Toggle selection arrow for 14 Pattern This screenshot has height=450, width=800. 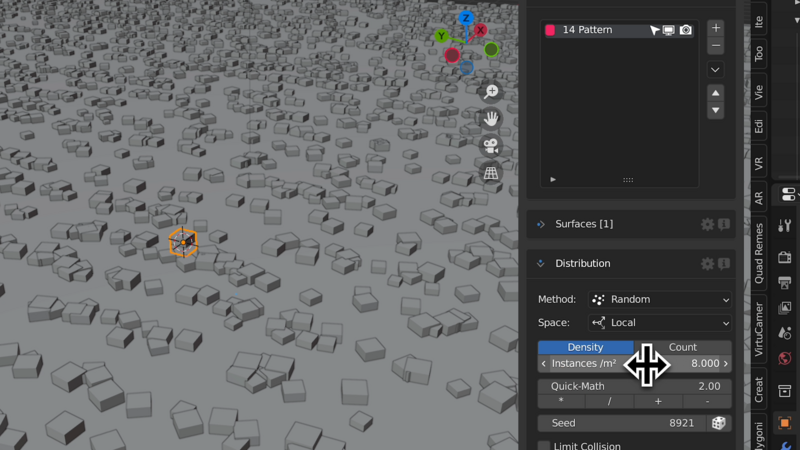[x=654, y=30]
